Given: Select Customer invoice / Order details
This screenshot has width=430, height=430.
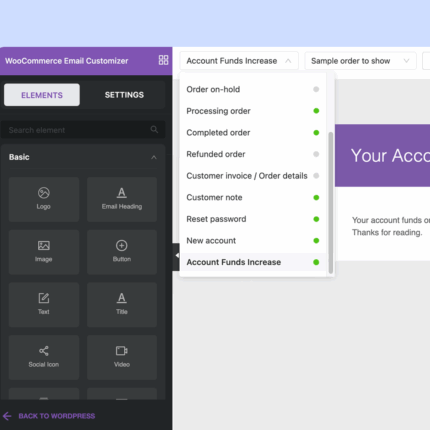Looking at the screenshot, I should pyautogui.click(x=253, y=176).
